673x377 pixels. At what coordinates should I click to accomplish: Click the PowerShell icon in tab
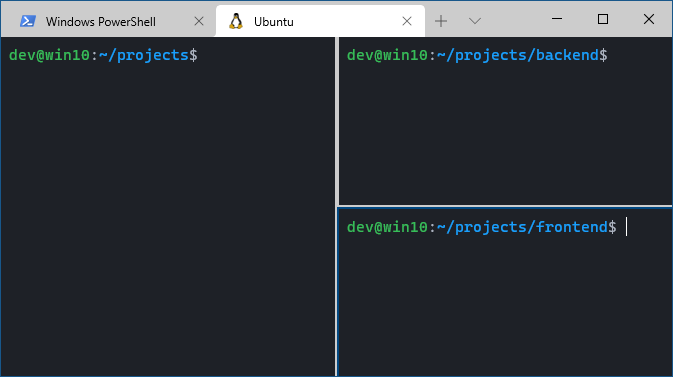coord(28,21)
